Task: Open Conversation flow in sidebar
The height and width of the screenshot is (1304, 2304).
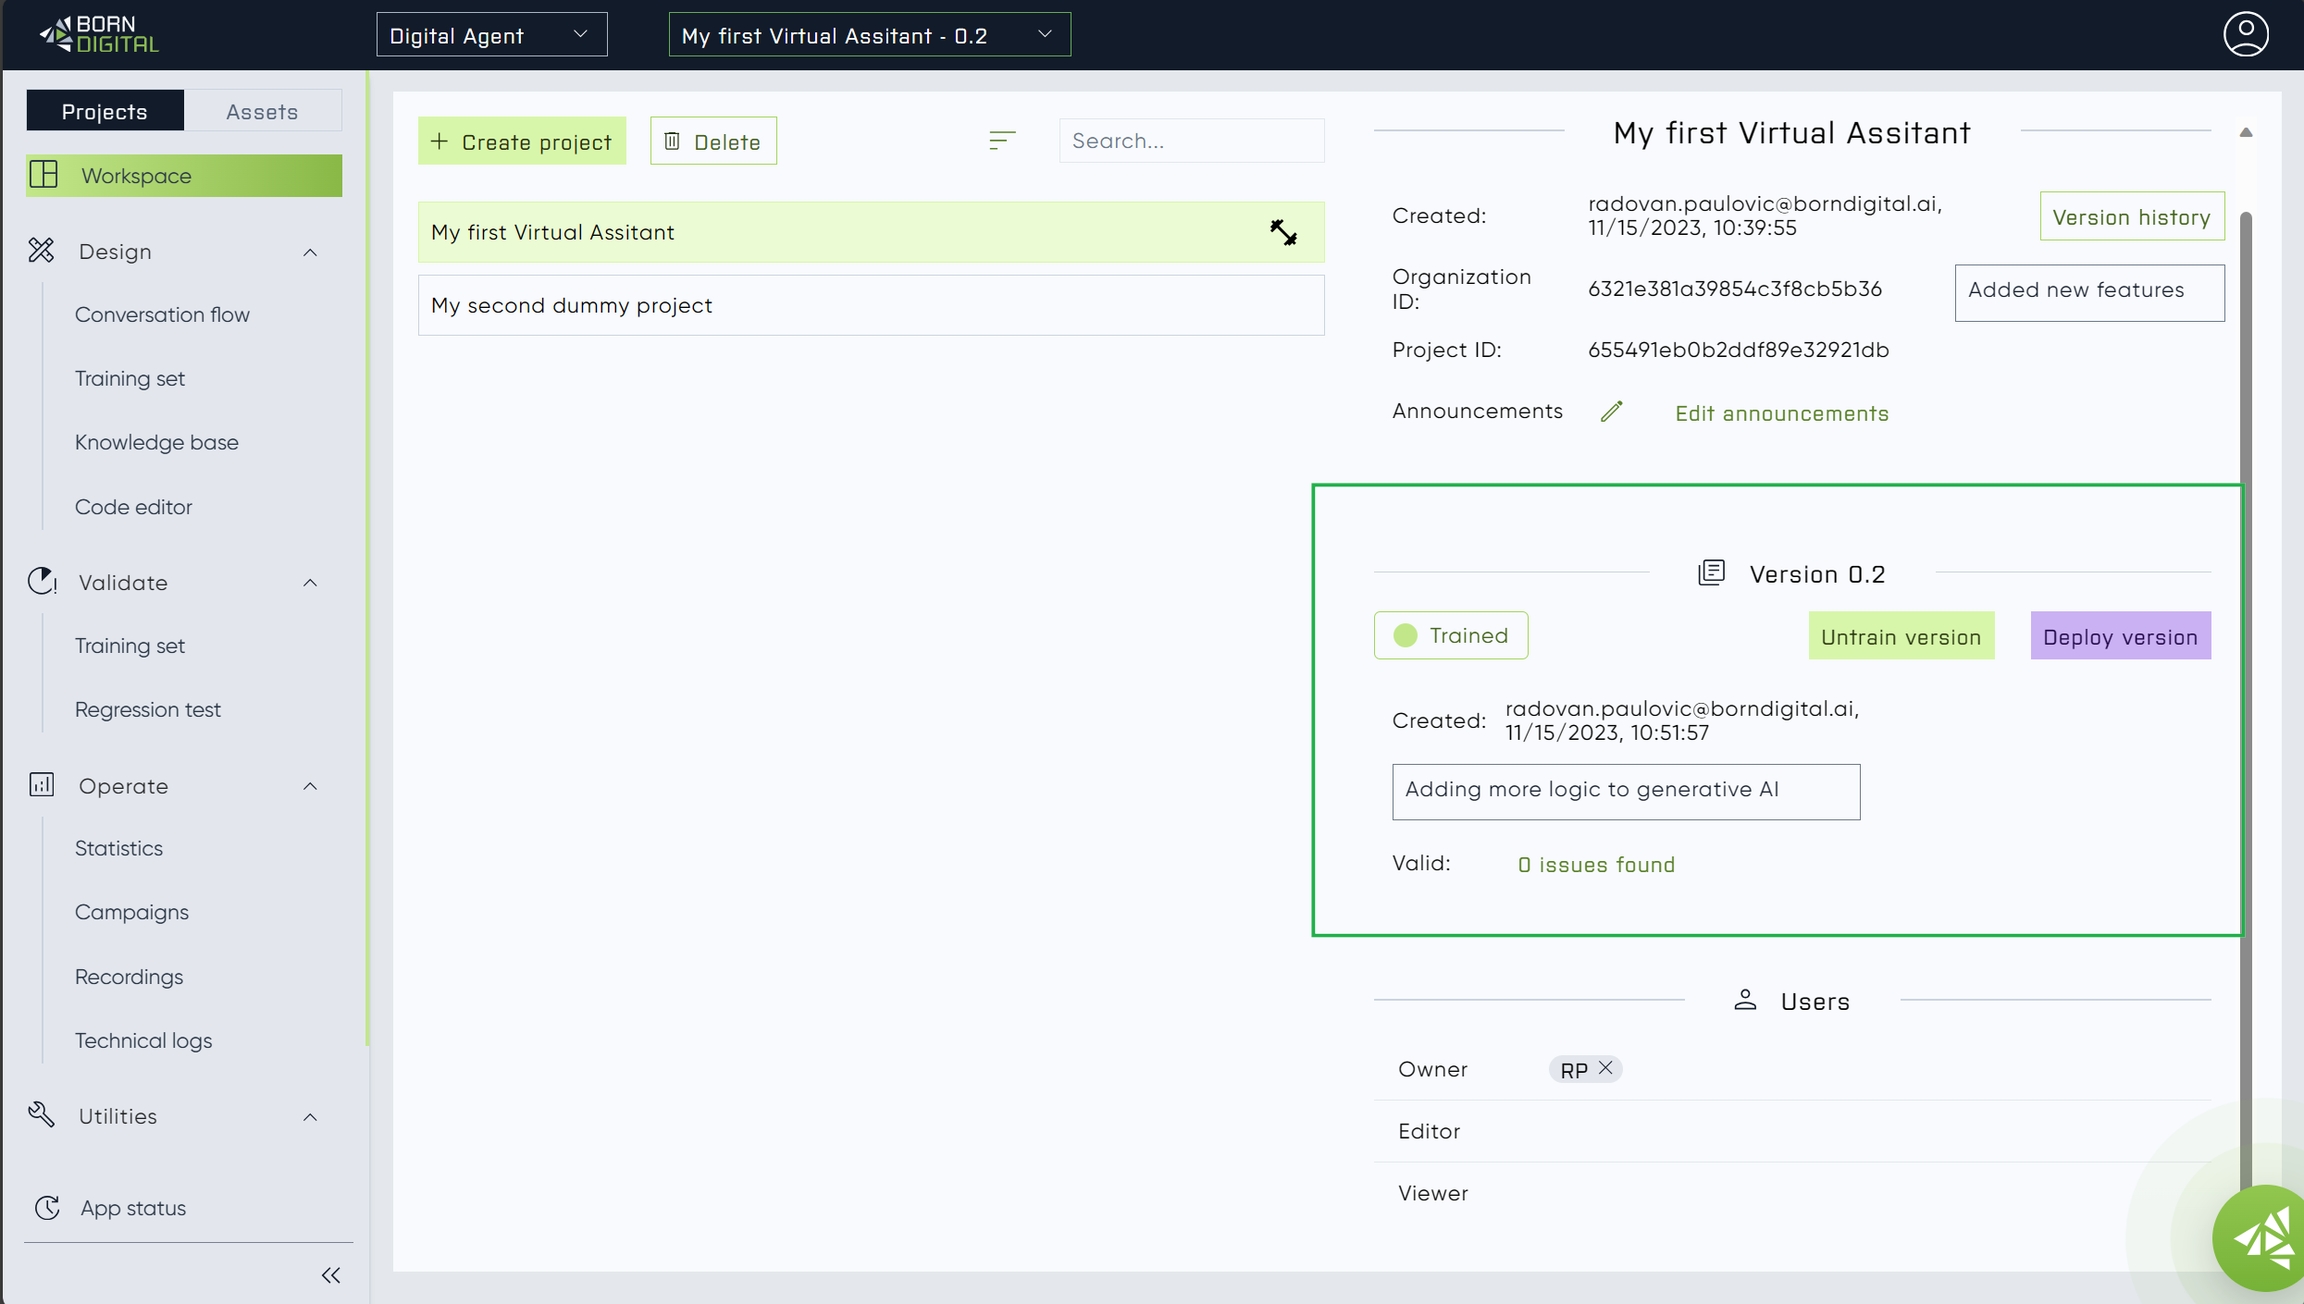Action: click(x=162, y=315)
